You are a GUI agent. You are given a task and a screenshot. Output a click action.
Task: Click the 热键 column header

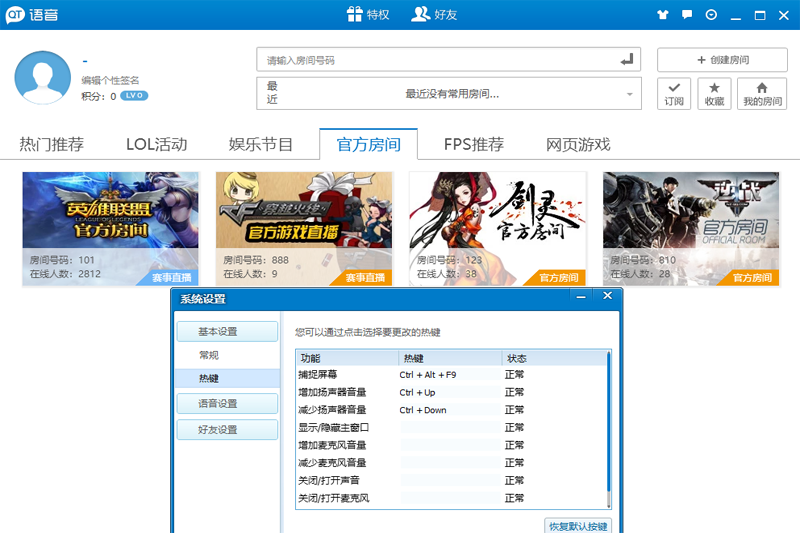click(x=451, y=358)
